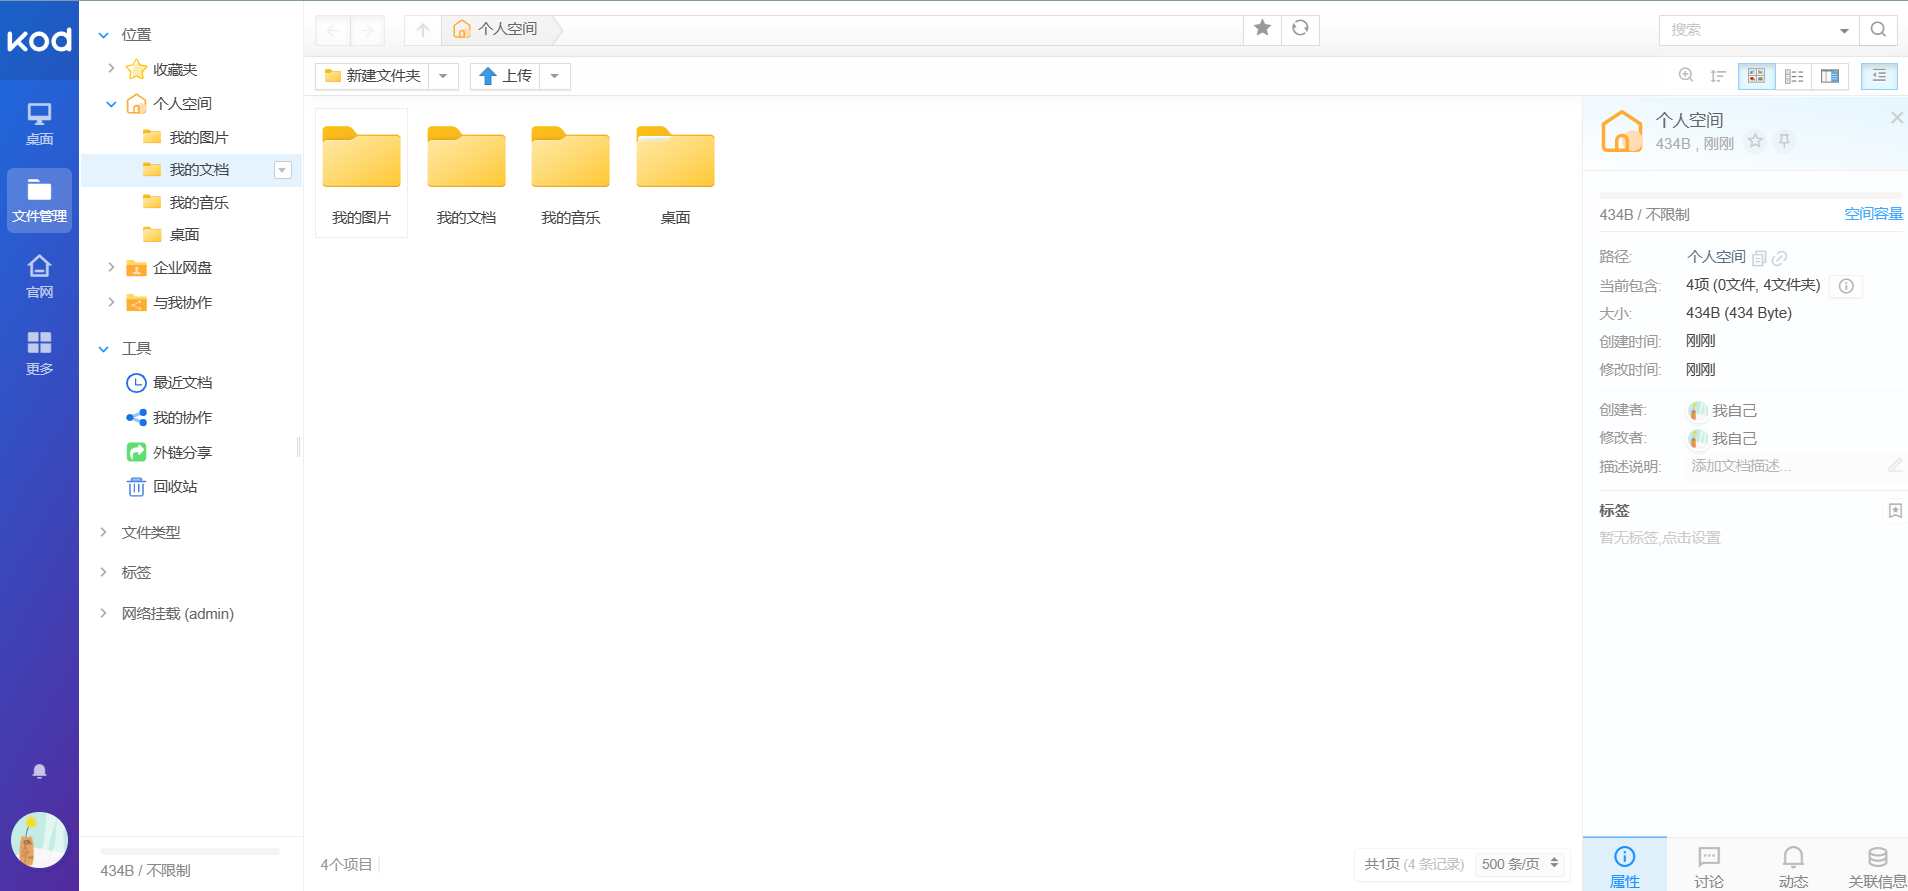
Task: Open the 新建文件夹 dropdown arrow
Action: [x=443, y=76]
